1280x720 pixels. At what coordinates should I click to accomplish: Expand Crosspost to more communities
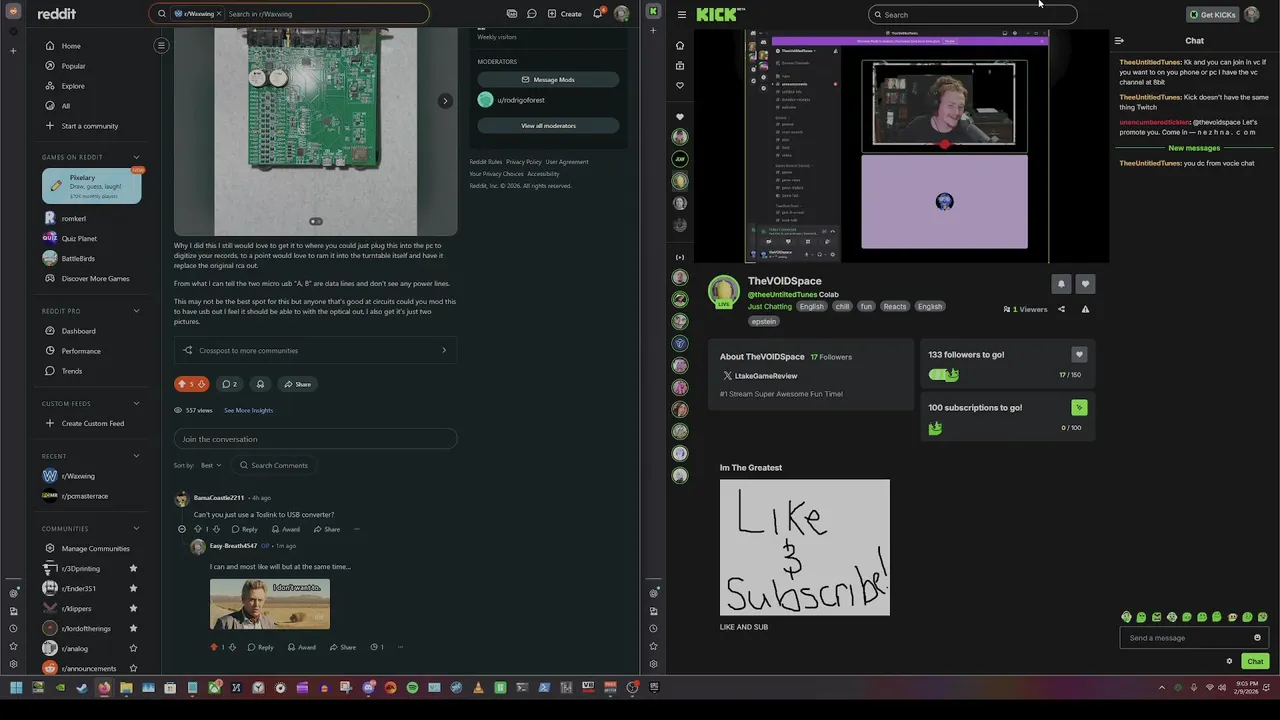click(315, 350)
